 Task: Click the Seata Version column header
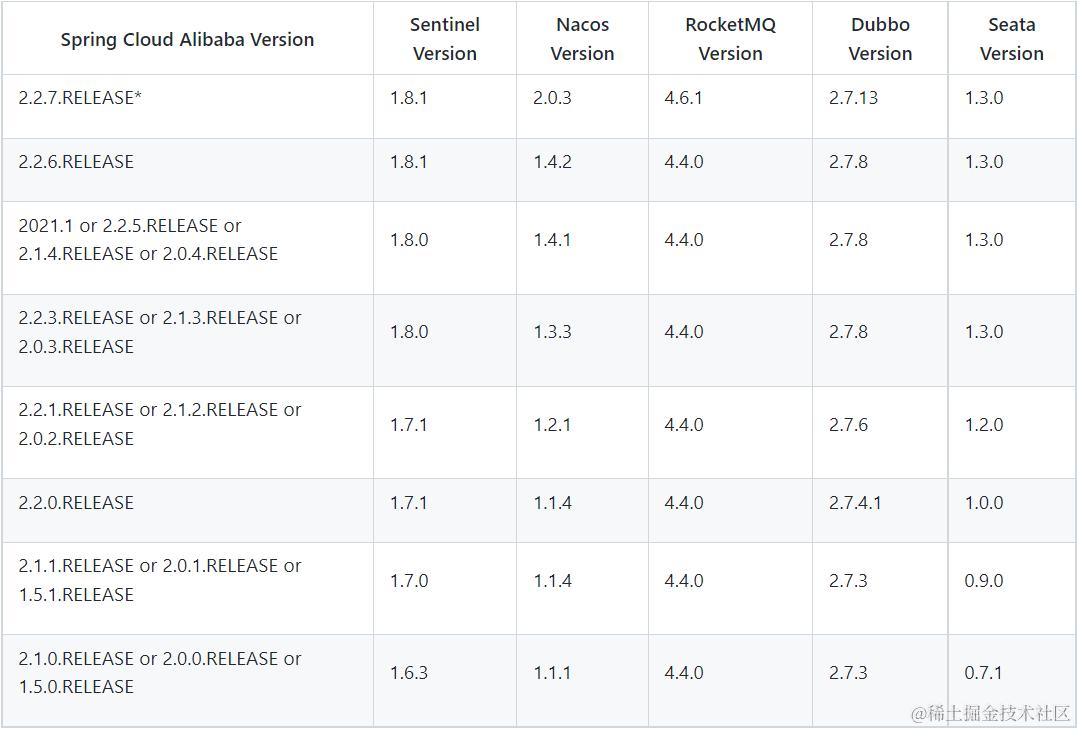pos(1011,39)
